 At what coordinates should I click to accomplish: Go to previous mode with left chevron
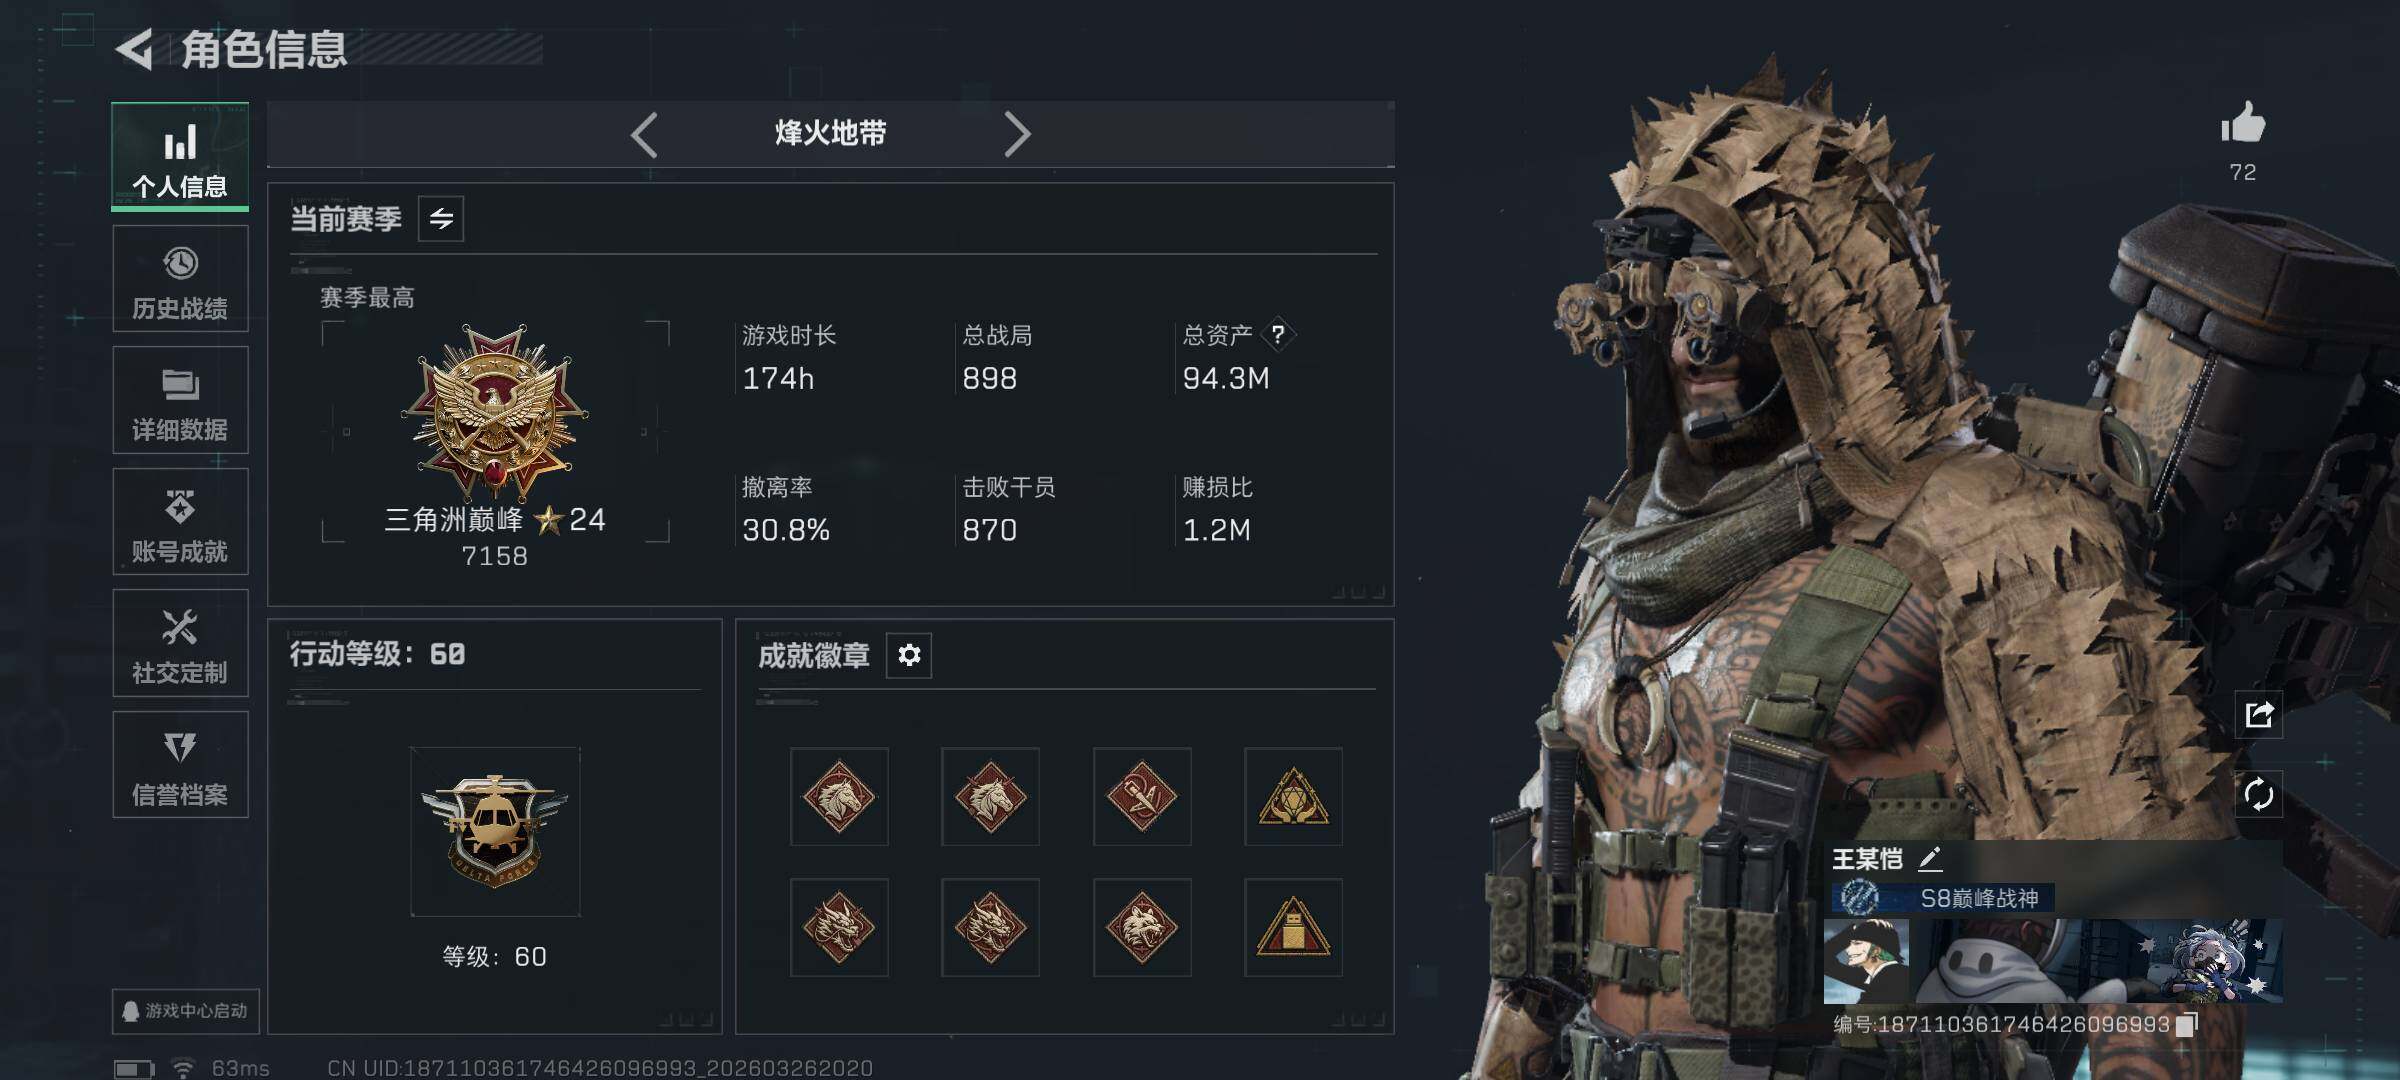pos(645,134)
